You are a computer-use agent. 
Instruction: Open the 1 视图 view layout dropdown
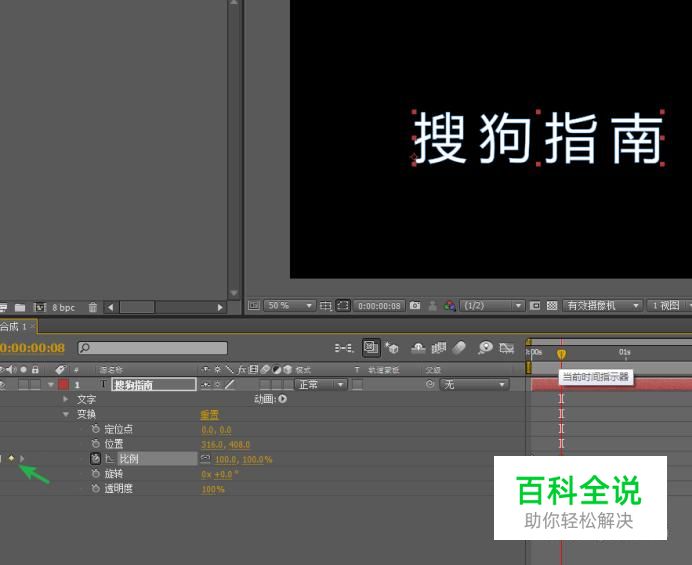[669, 305]
